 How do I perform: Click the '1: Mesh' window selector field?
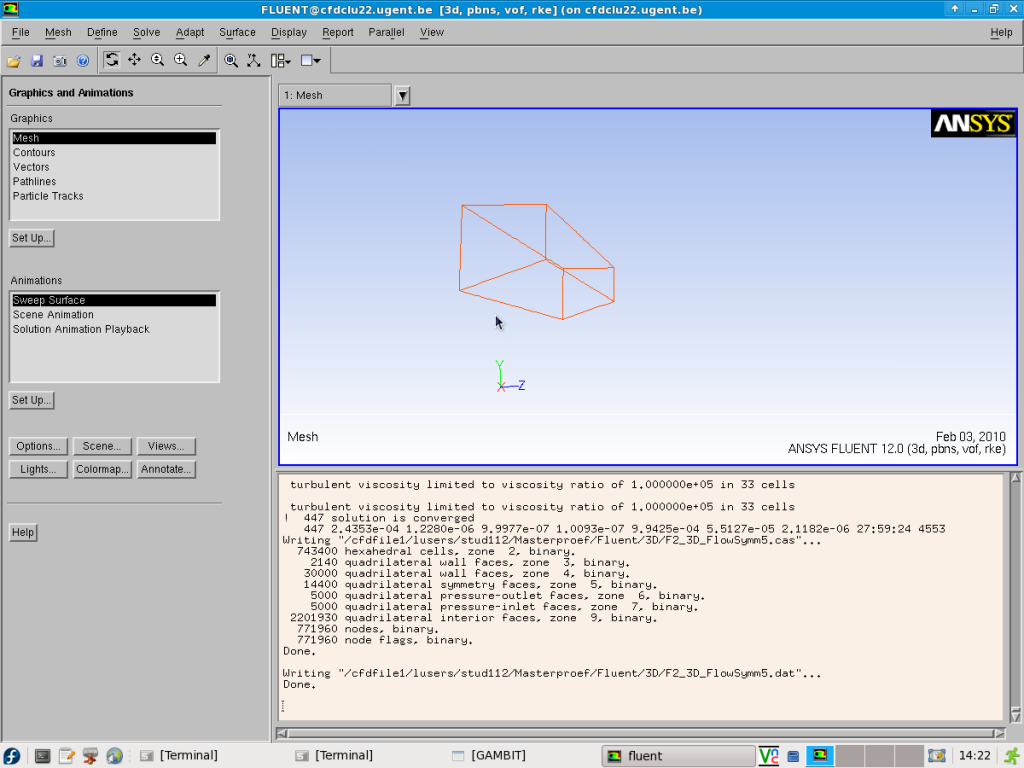(335, 95)
